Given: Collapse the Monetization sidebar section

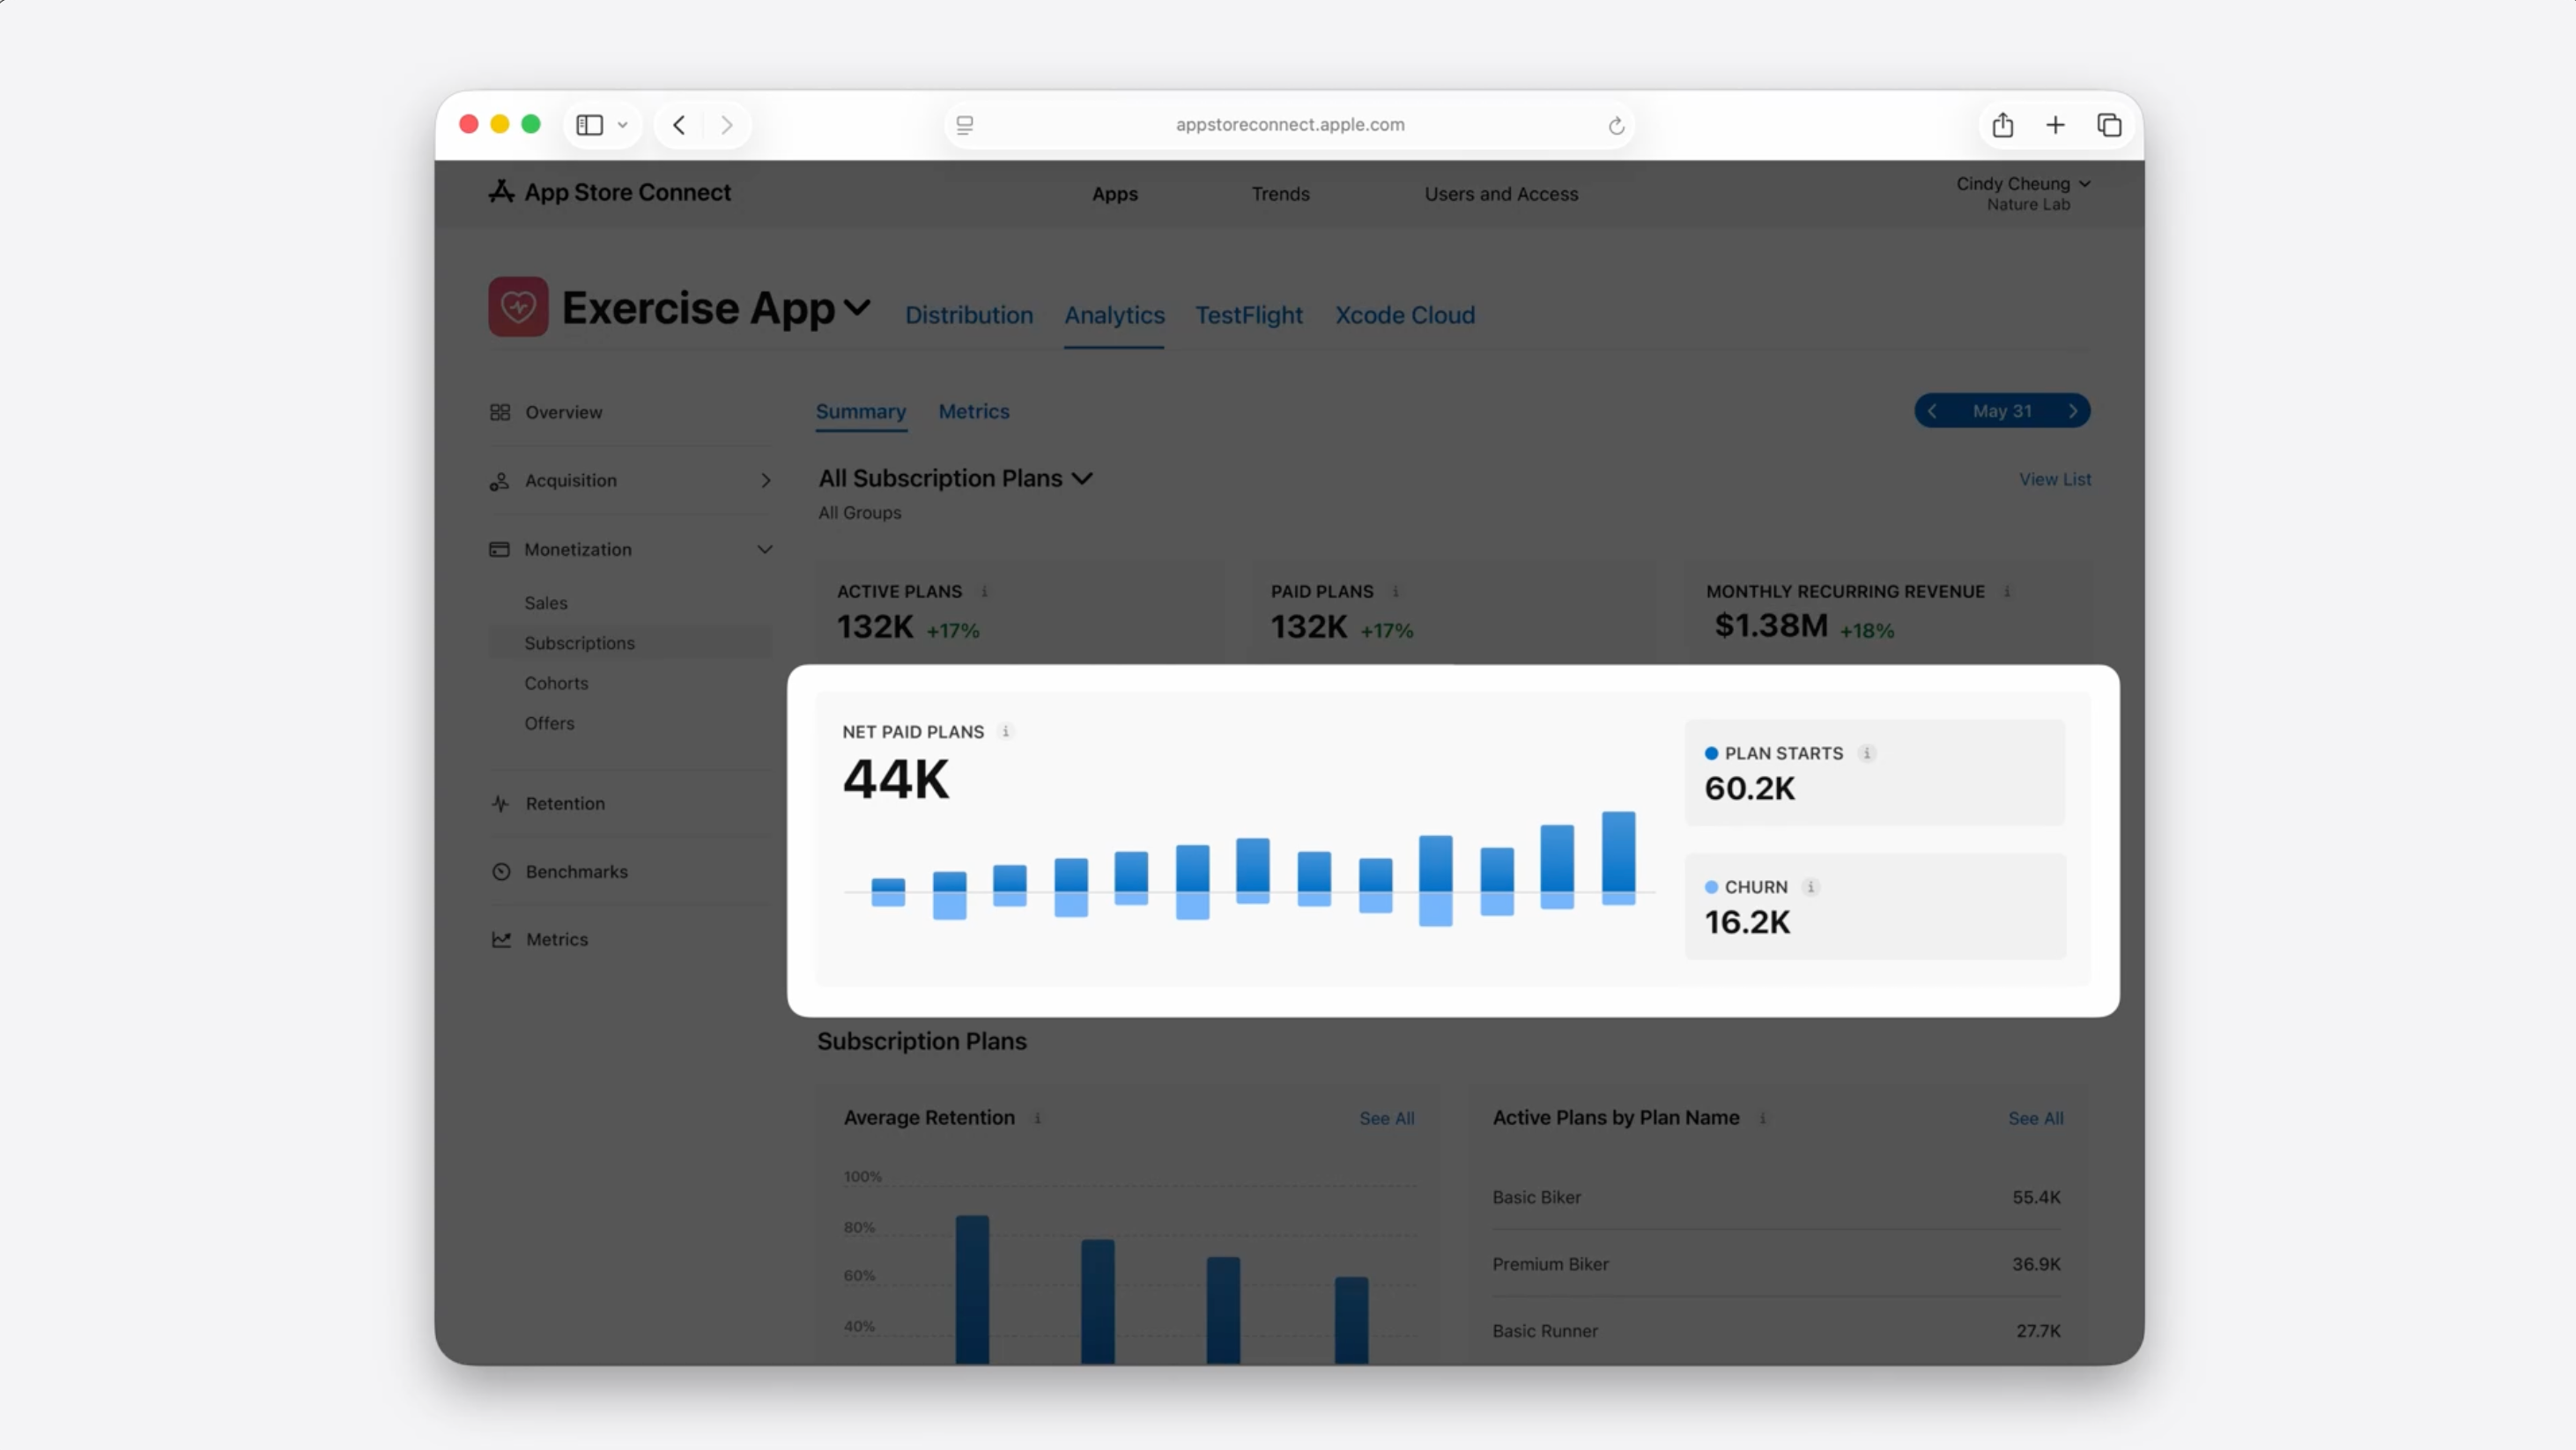Looking at the screenshot, I should click(x=765, y=549).
